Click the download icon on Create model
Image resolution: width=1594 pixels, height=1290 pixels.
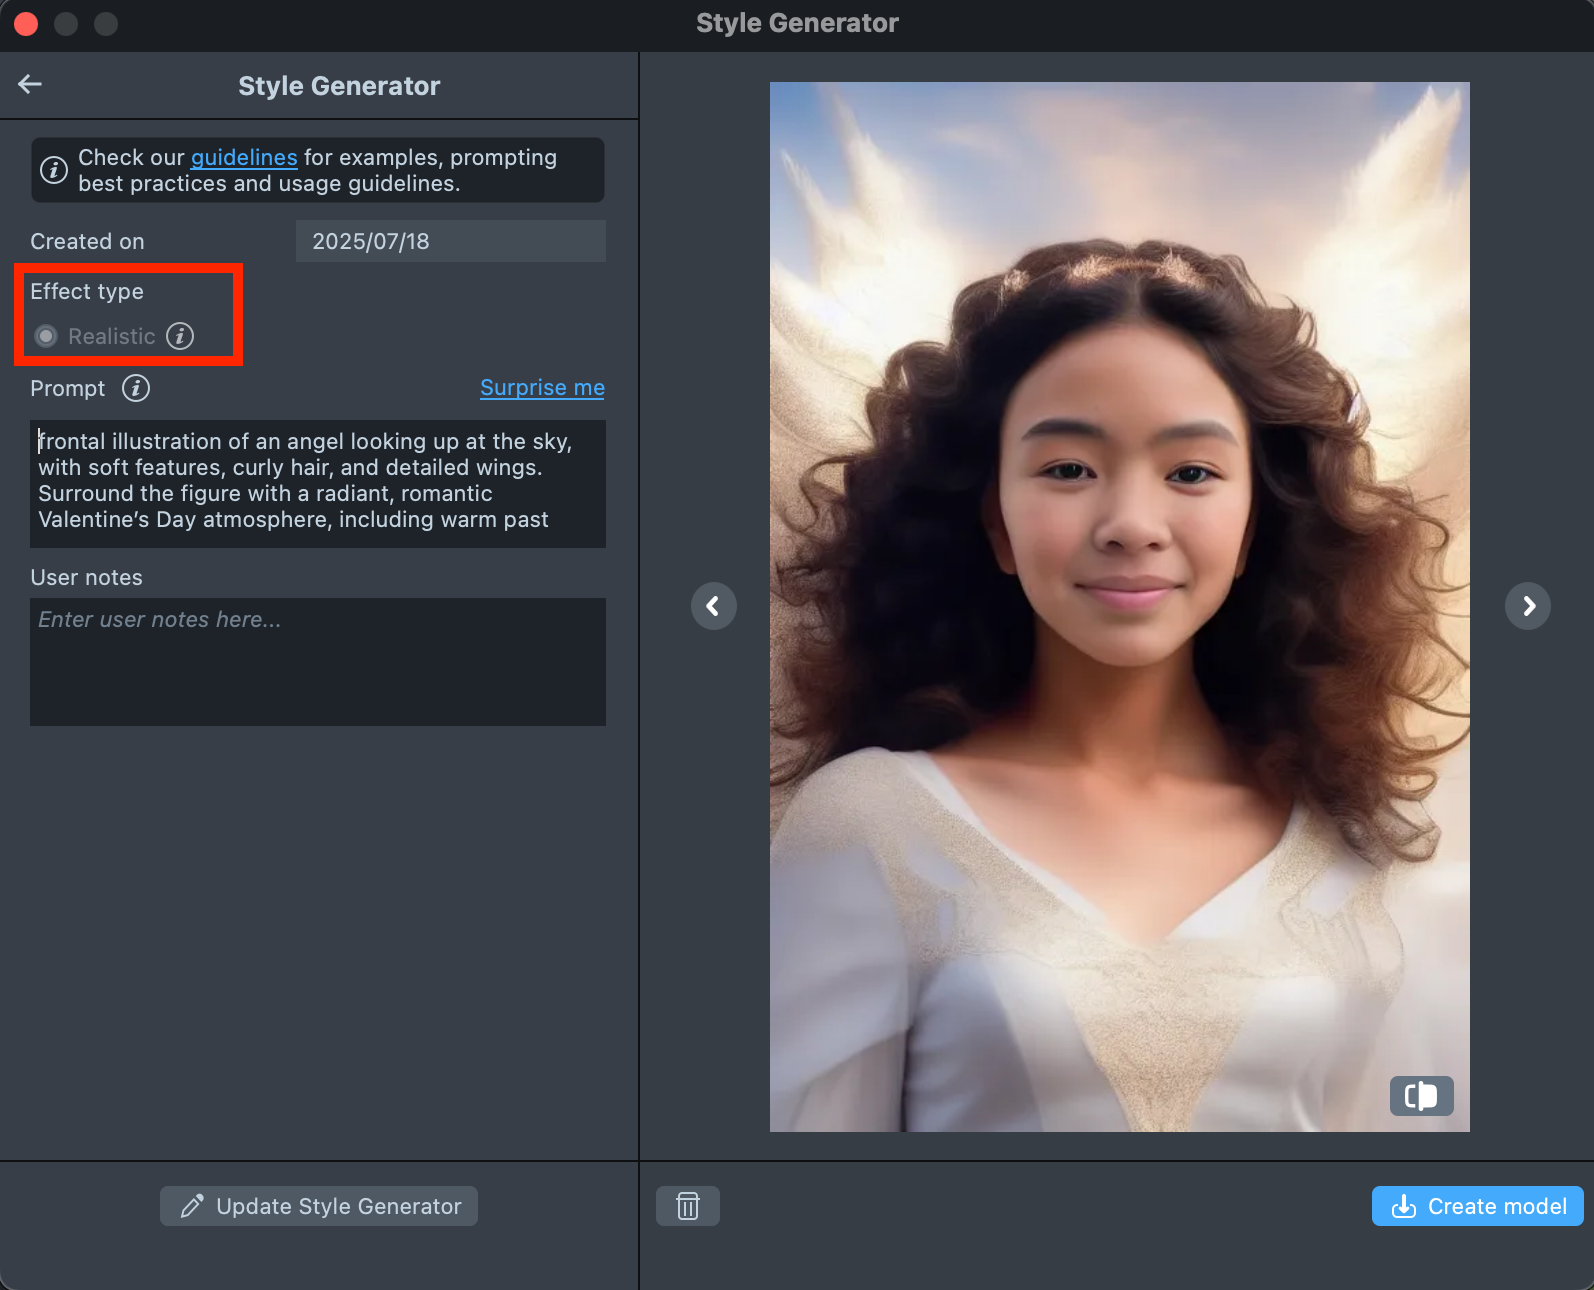pyautogui.click(x=1404, y=1207)
